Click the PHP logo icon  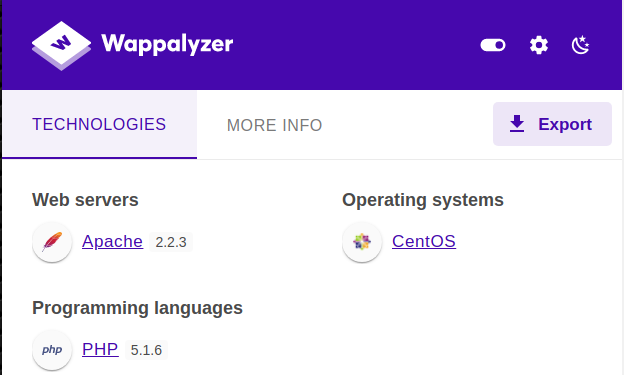tap(52, 350)
